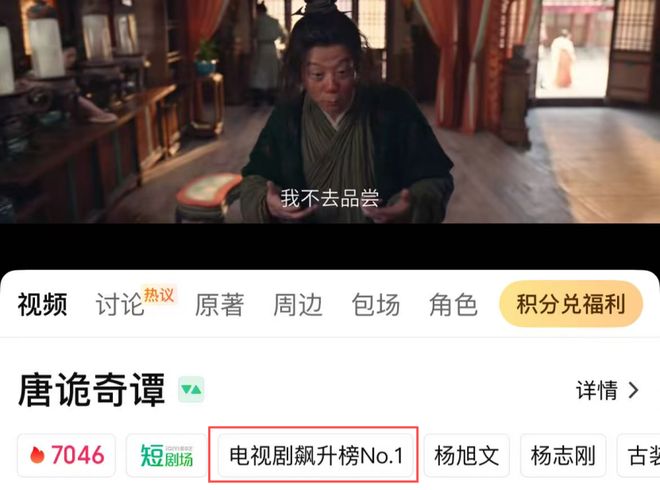Tap the 电视剧飙升榜No.1 tag
This screenshot has height=490, width=660.
click(316, 455)
